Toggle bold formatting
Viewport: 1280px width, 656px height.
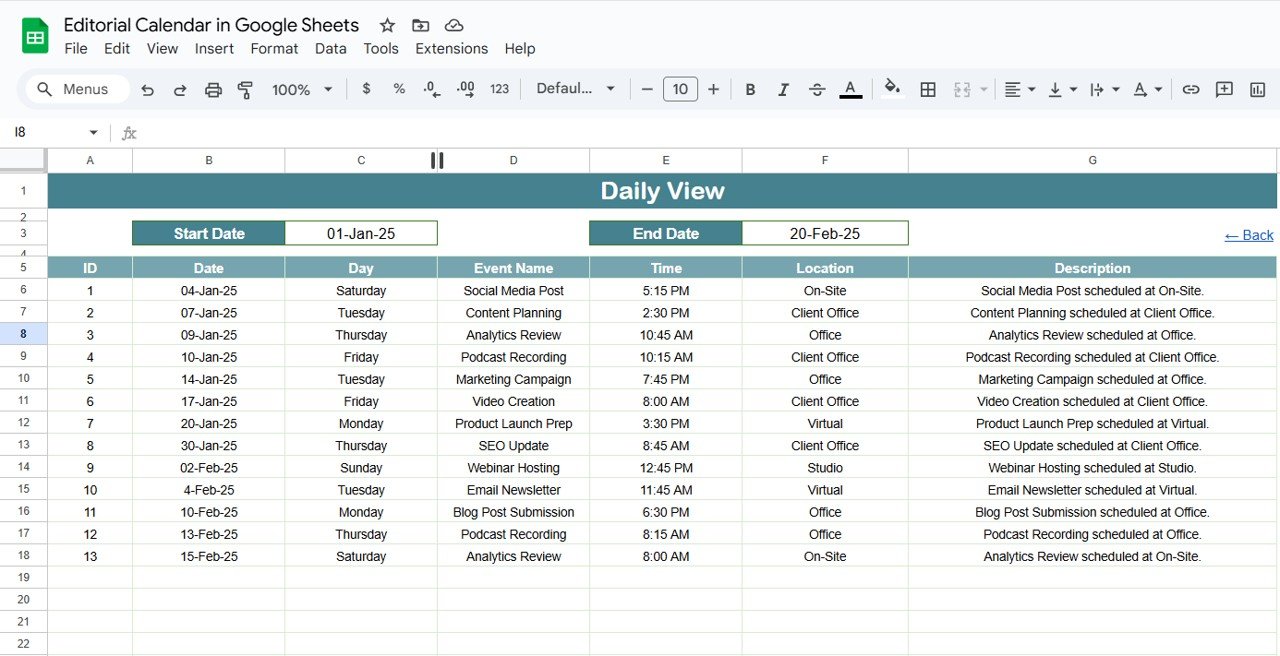tap(750, 90)
